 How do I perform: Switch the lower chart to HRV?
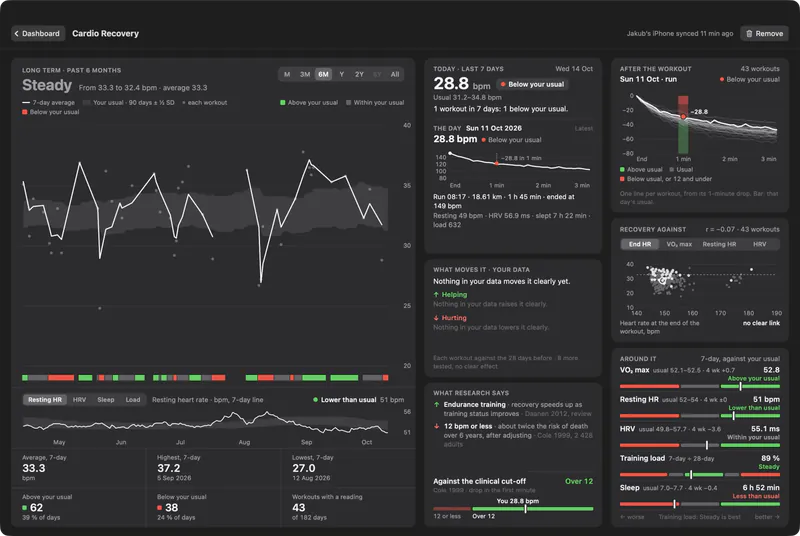tap(80, 400)
